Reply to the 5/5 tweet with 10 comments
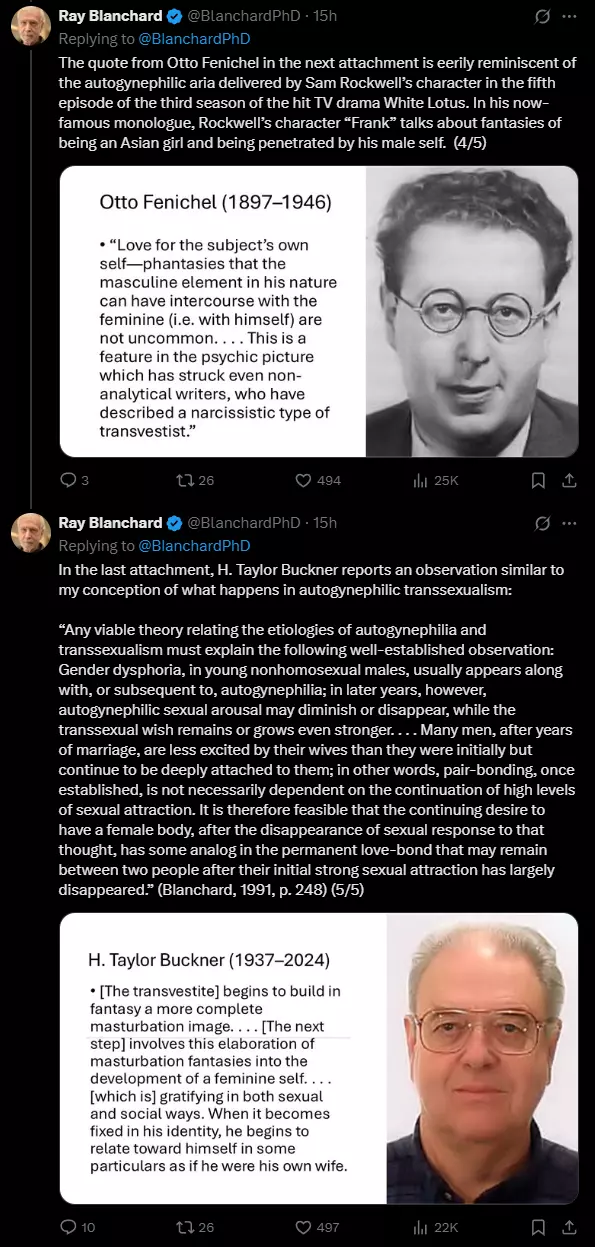 [x=78, y=1227]
